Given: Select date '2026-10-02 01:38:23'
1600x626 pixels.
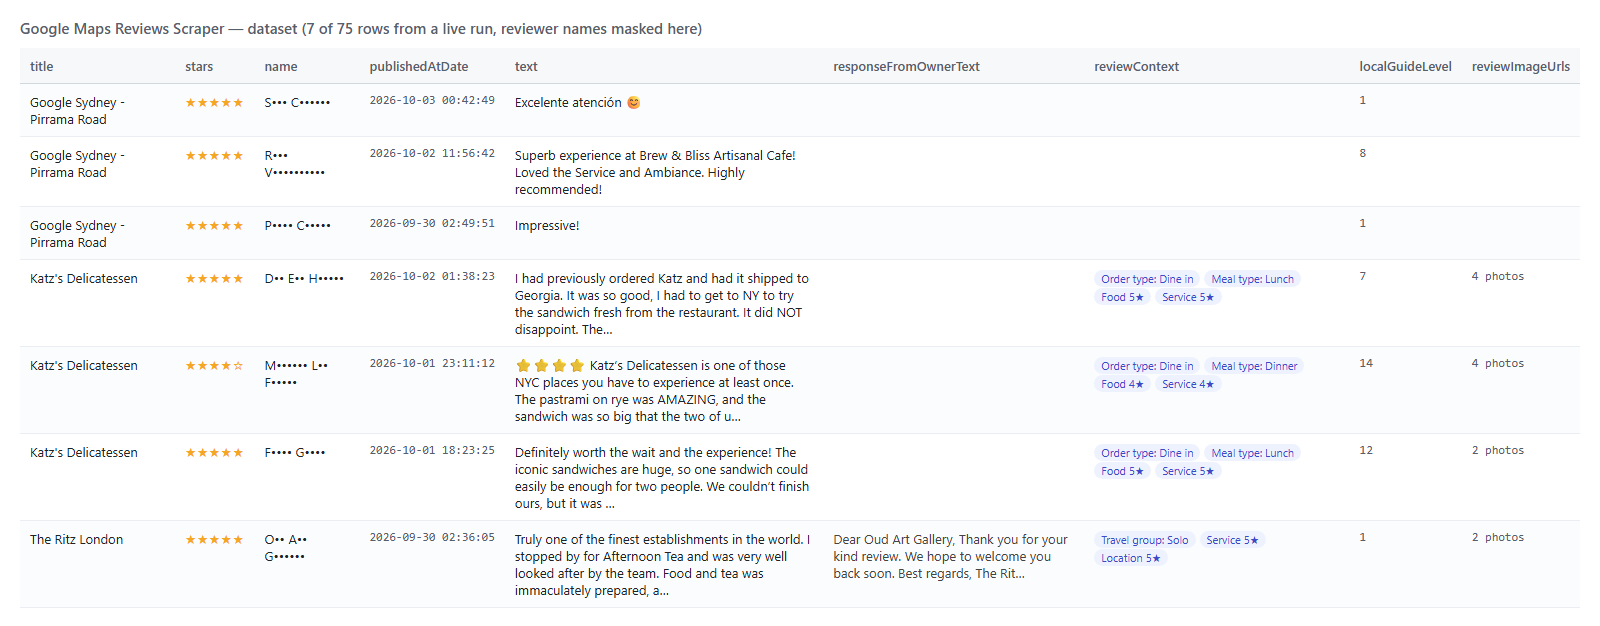Looking at the screenshot, I should tap(432, 276).
